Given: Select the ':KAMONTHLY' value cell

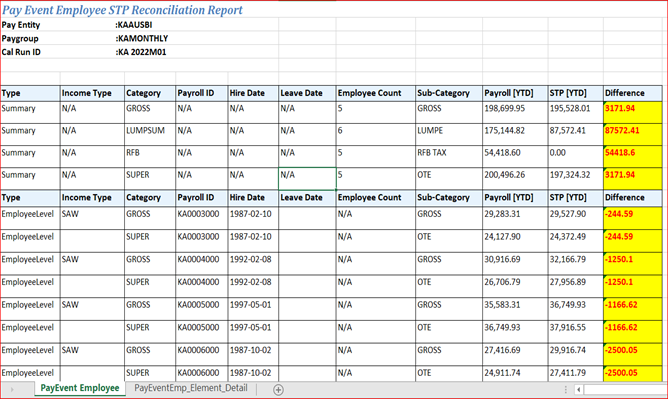Looking at the screenshot, I should pos(142,38).
